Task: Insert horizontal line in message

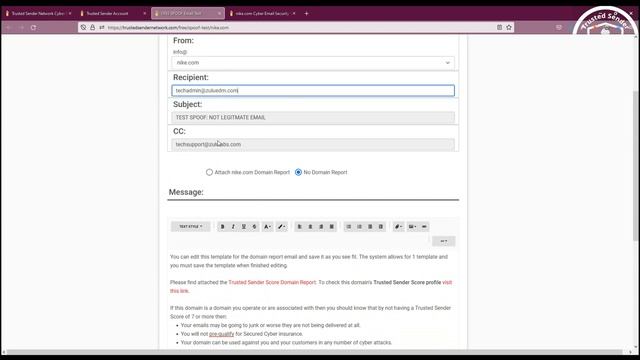Action: (424, 227)
